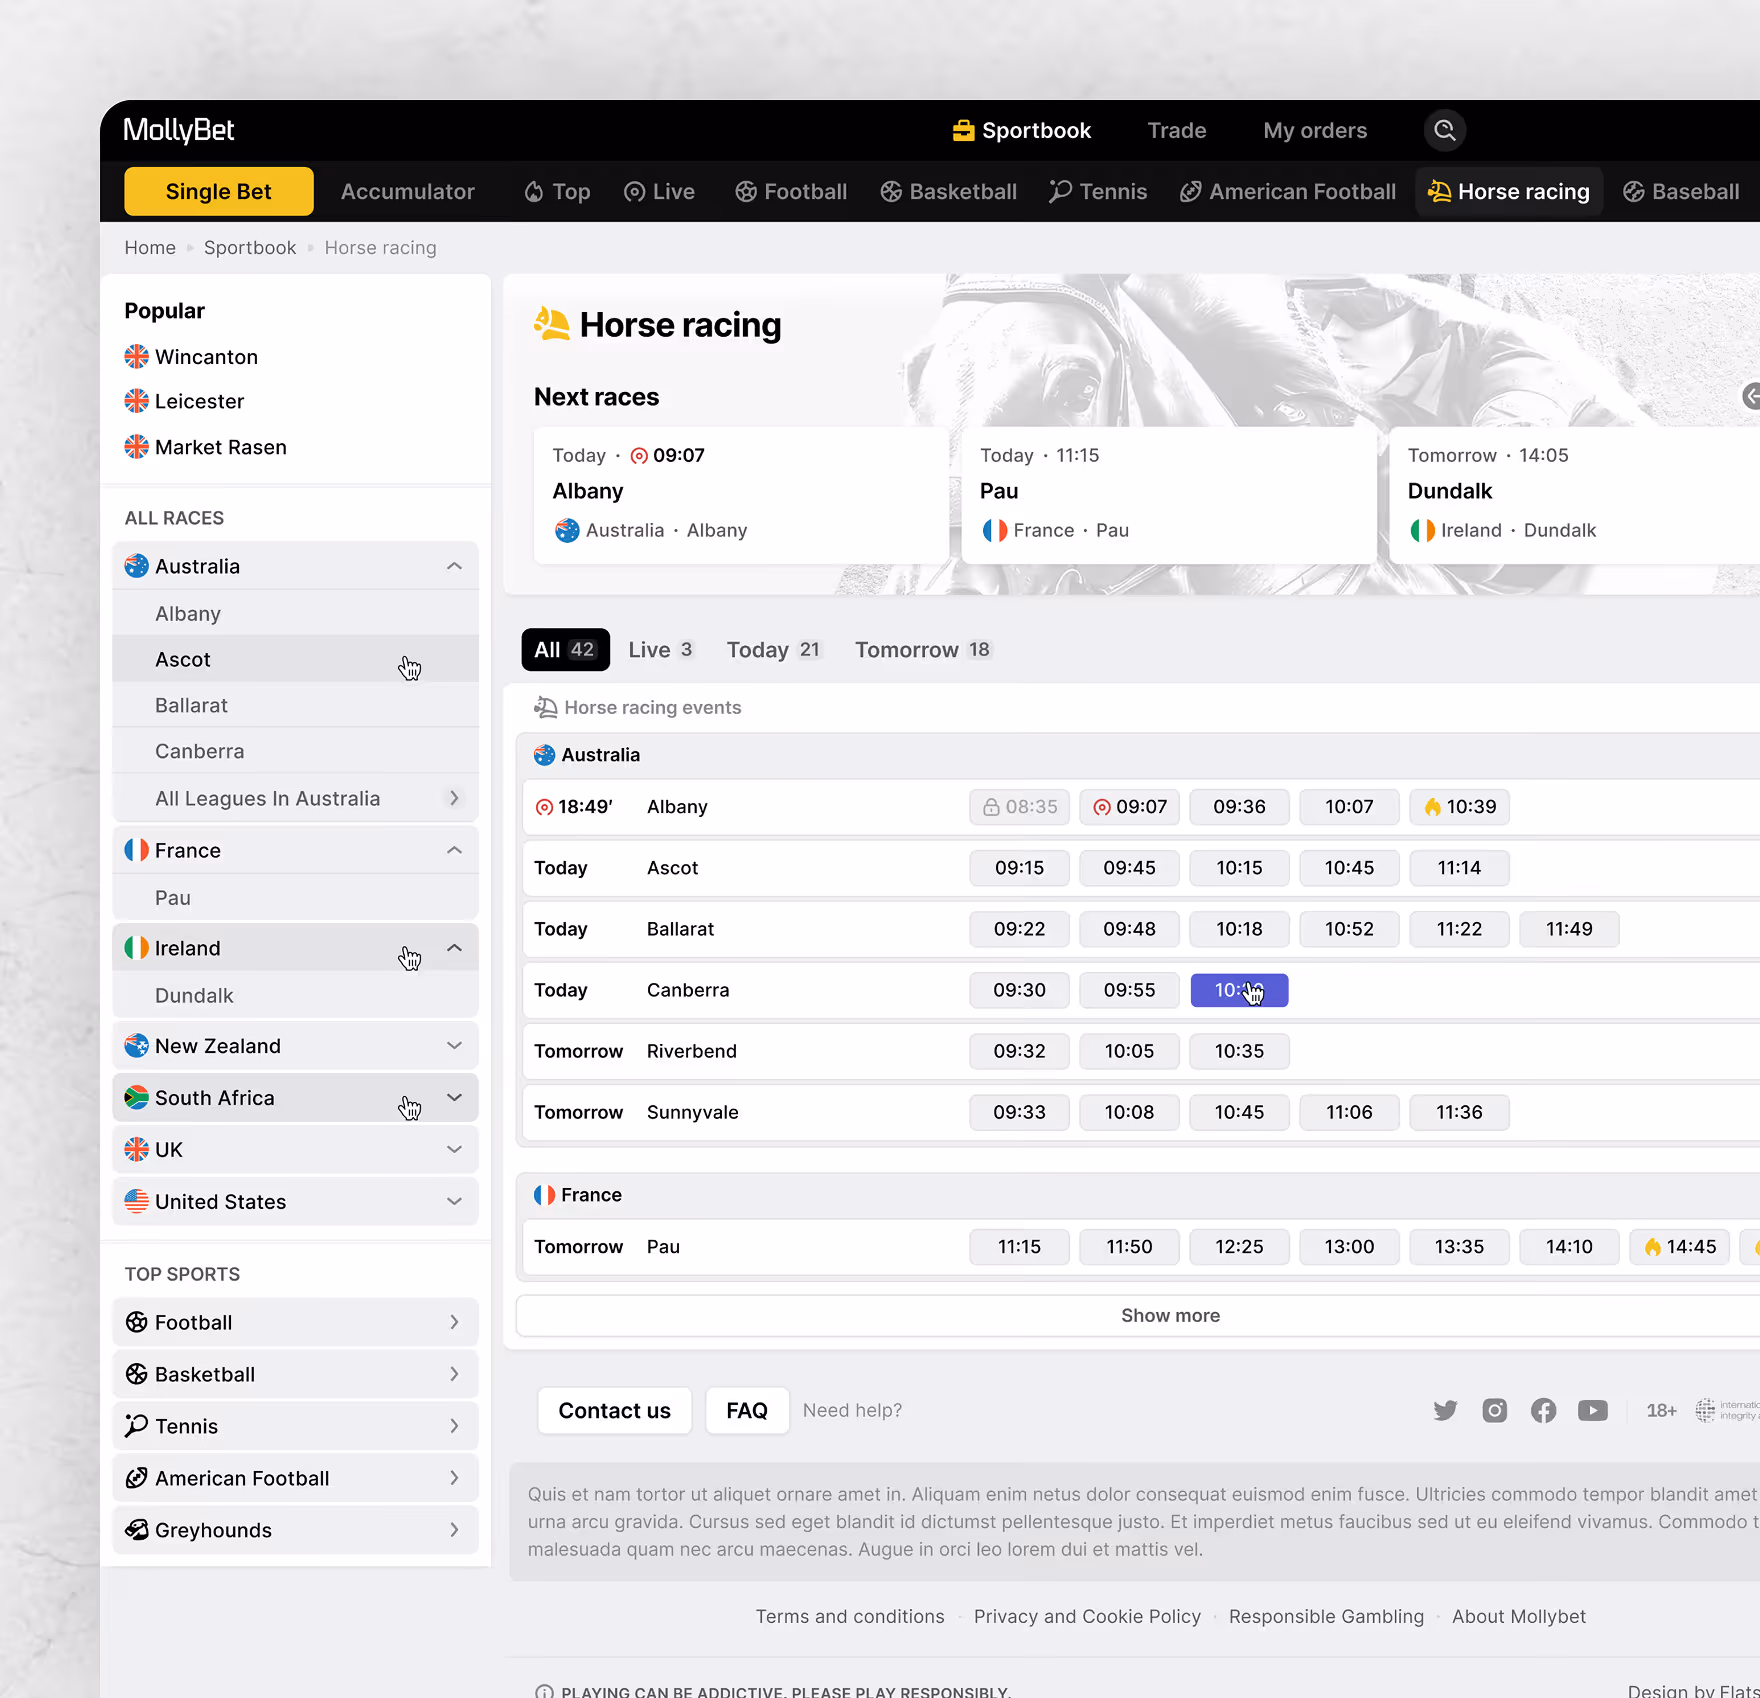Screen dimensions: 1760x1698
Task: Click the South Africa flag icon
Action: coord(137,1098)
